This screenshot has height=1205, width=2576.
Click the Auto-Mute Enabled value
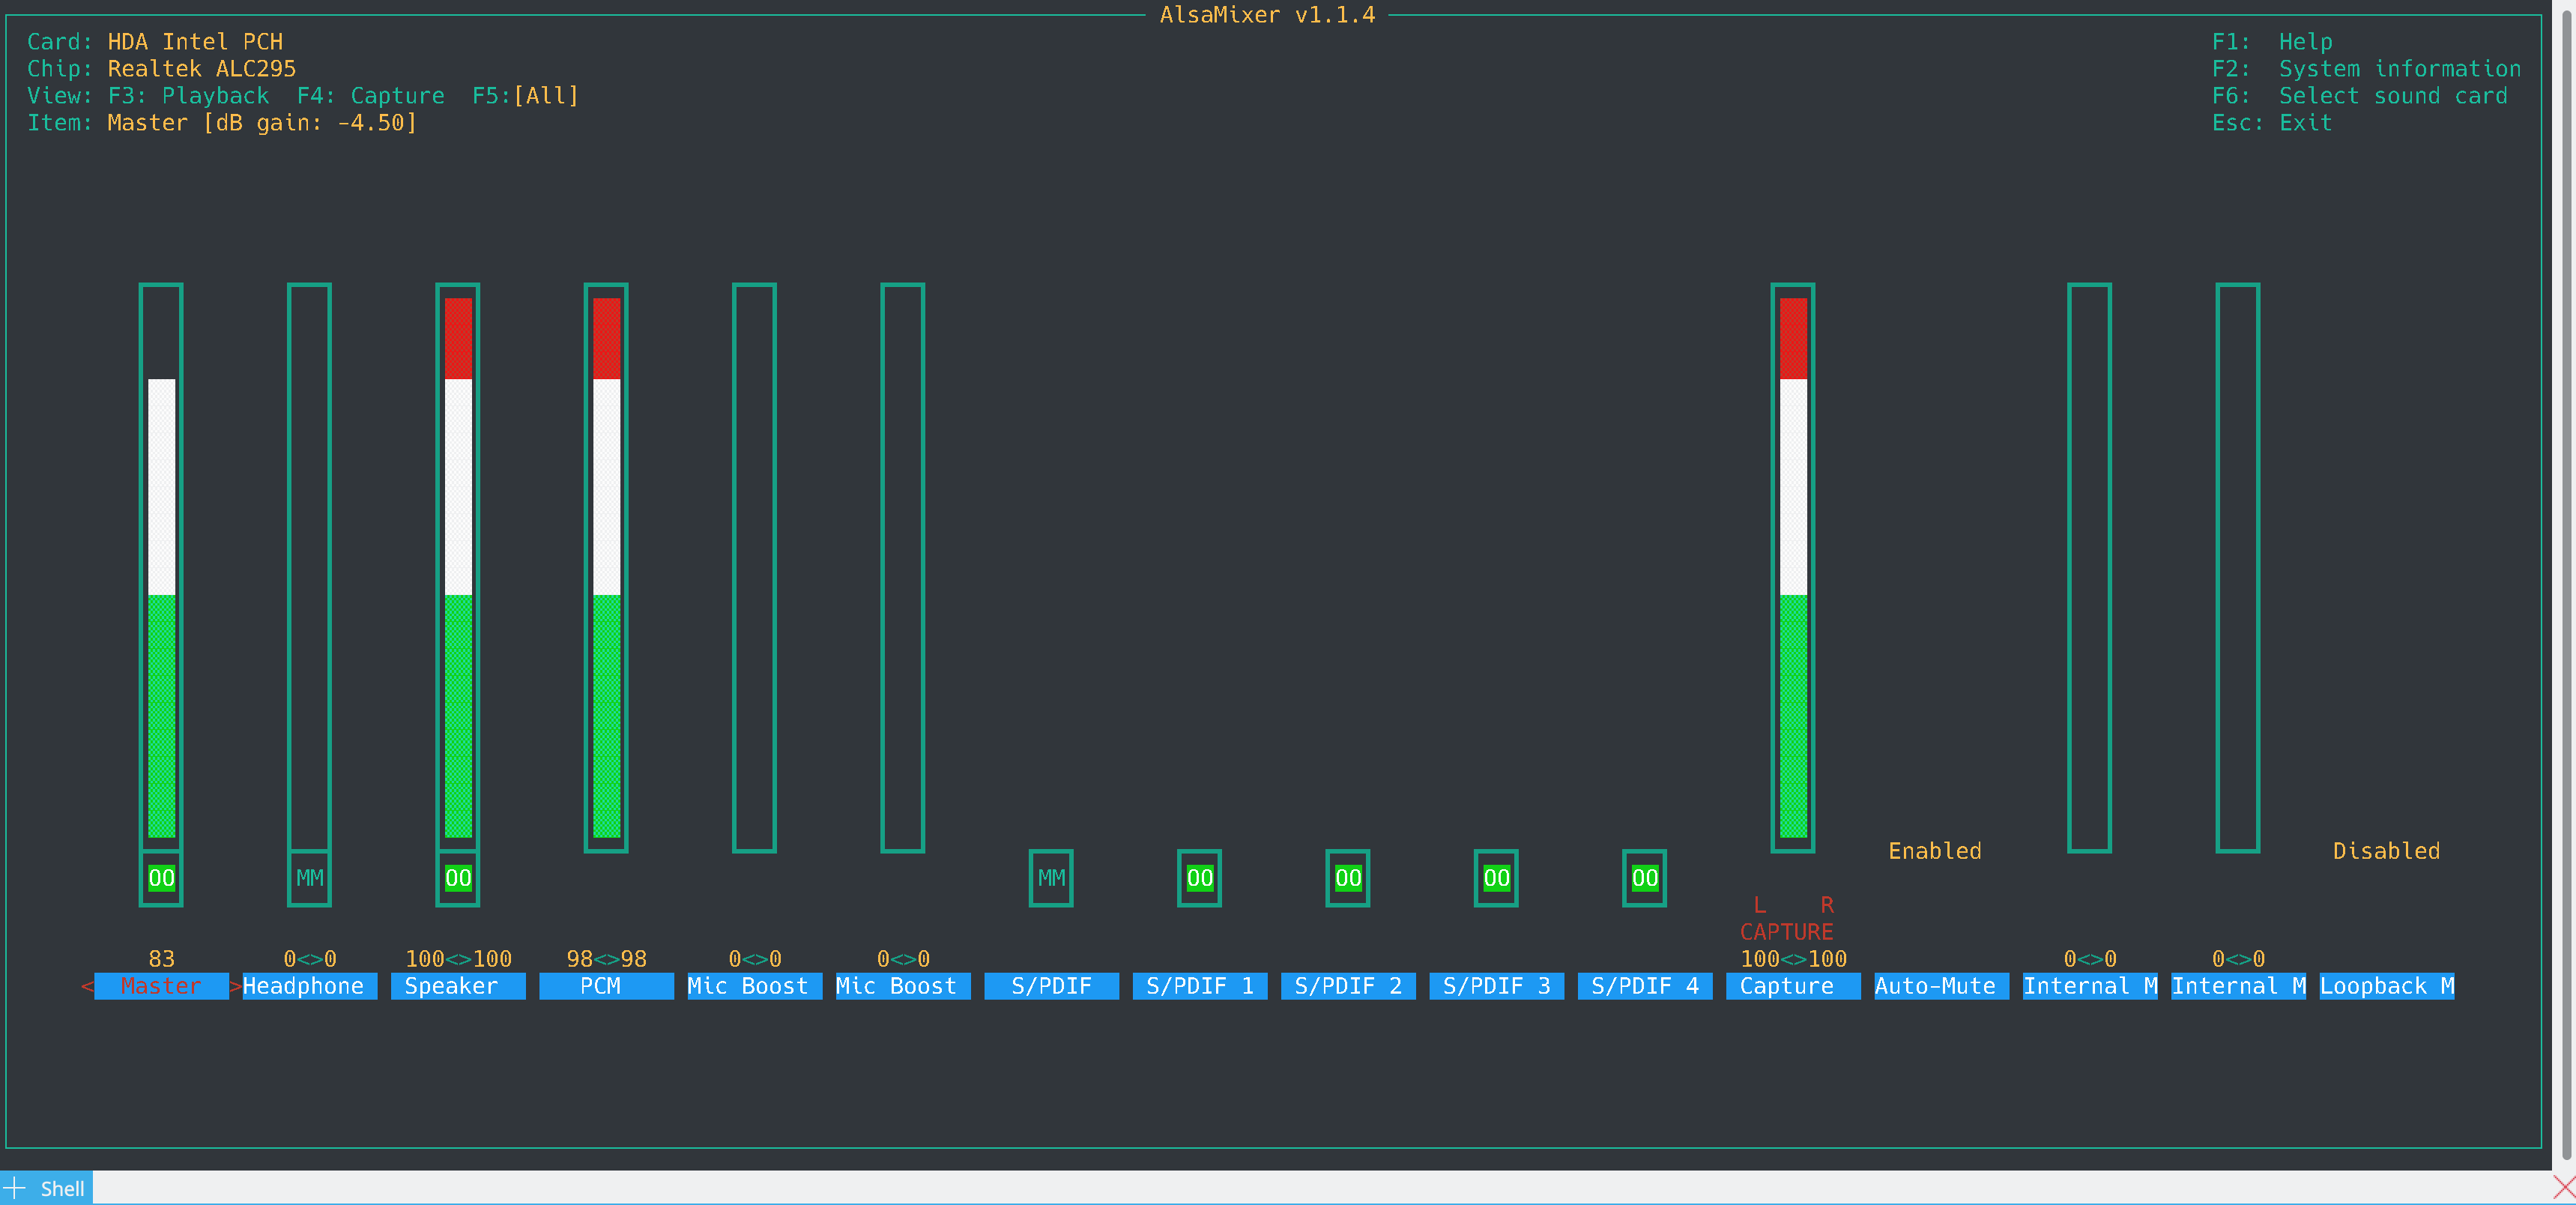[1934, 851]
